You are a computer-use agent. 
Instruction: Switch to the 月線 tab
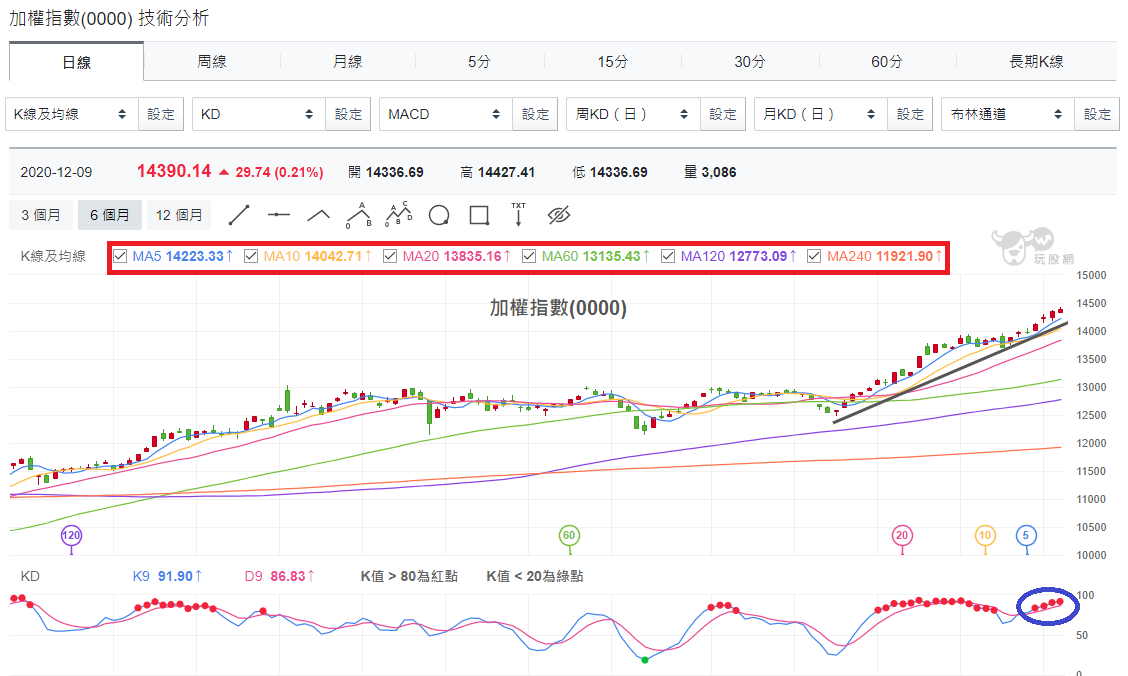click(x=347, y=62)
